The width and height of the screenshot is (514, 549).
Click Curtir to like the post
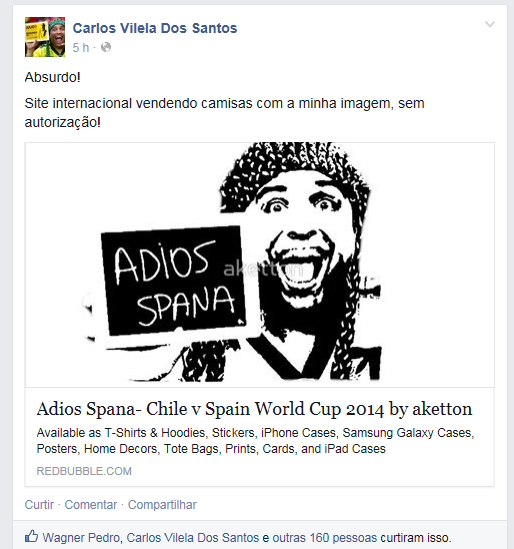[39, 505]
